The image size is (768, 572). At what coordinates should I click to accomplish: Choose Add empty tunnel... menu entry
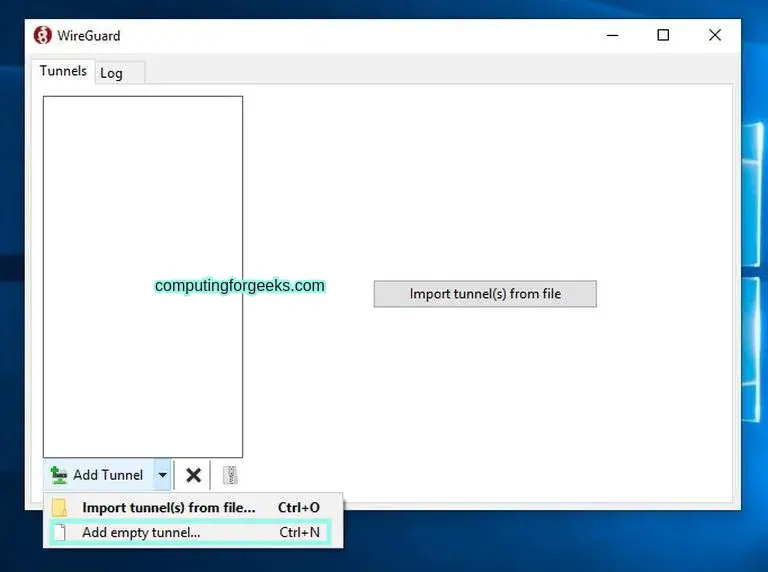pyautogui.click(x=191, y=532)
